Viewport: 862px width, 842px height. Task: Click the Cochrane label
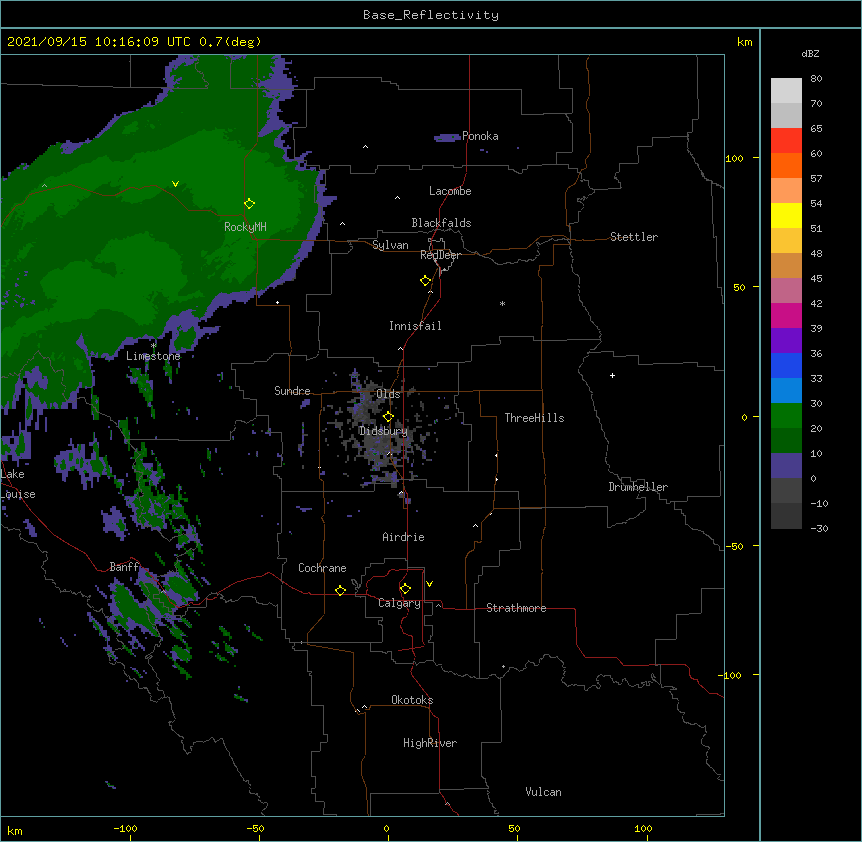[322, 568]
